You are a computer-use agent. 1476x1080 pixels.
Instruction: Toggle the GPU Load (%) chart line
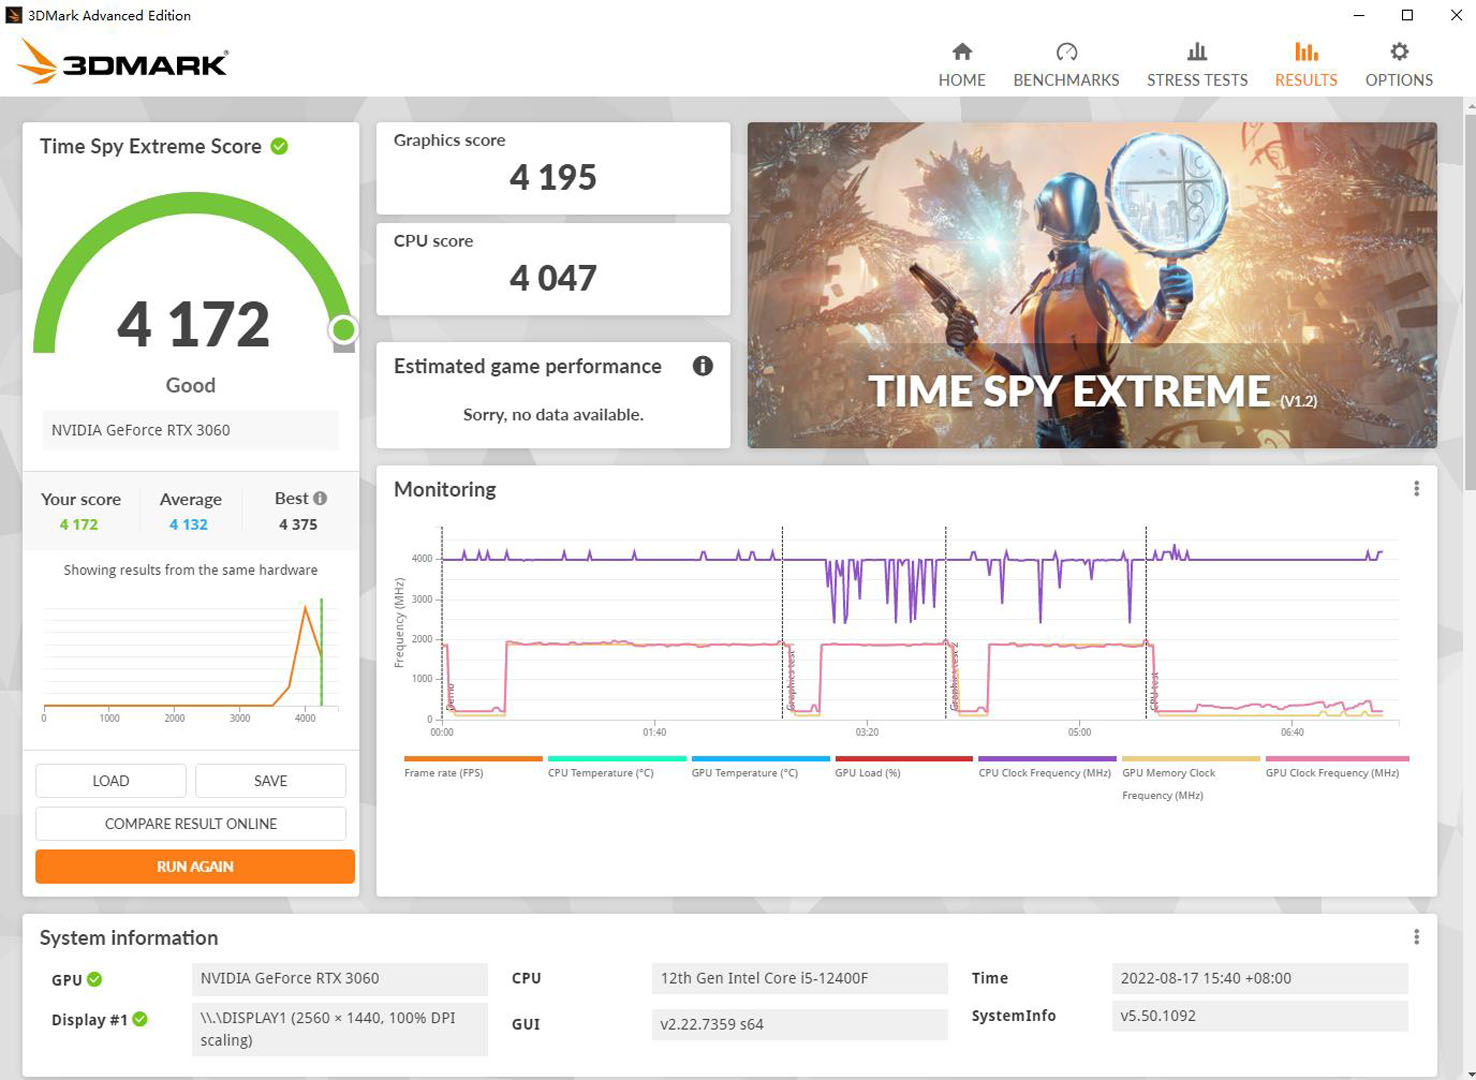click(866, 772)
